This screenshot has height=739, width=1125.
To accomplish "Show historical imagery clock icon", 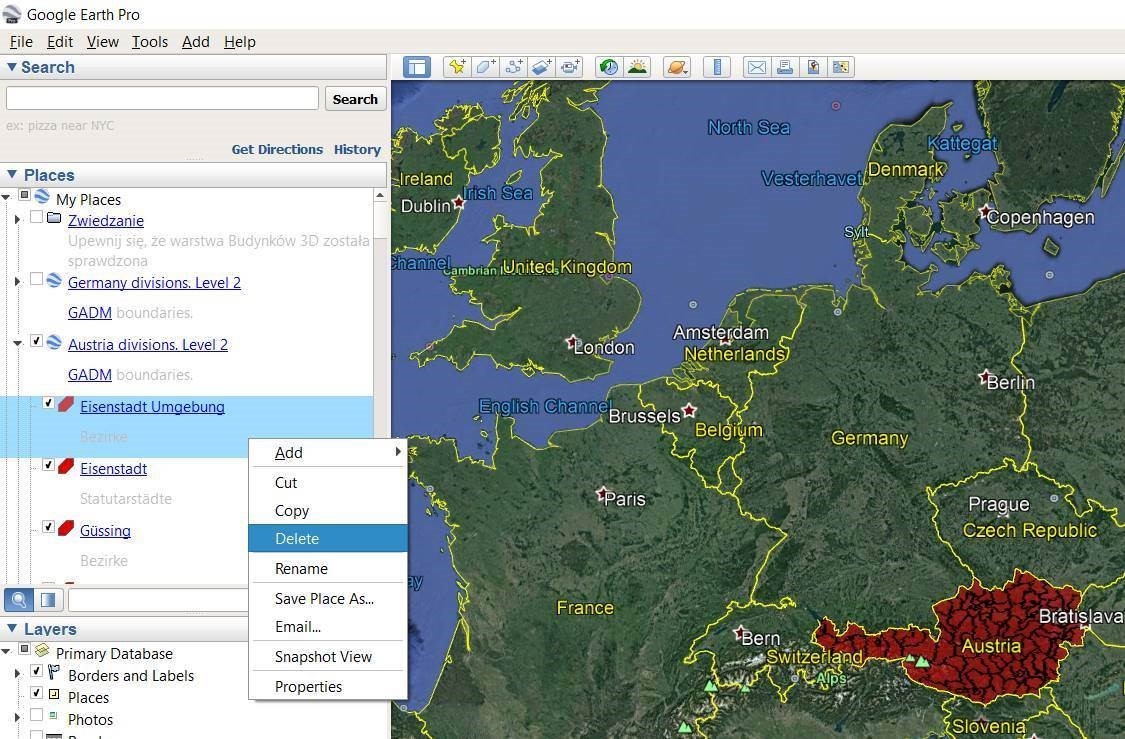I will [608, 67].
